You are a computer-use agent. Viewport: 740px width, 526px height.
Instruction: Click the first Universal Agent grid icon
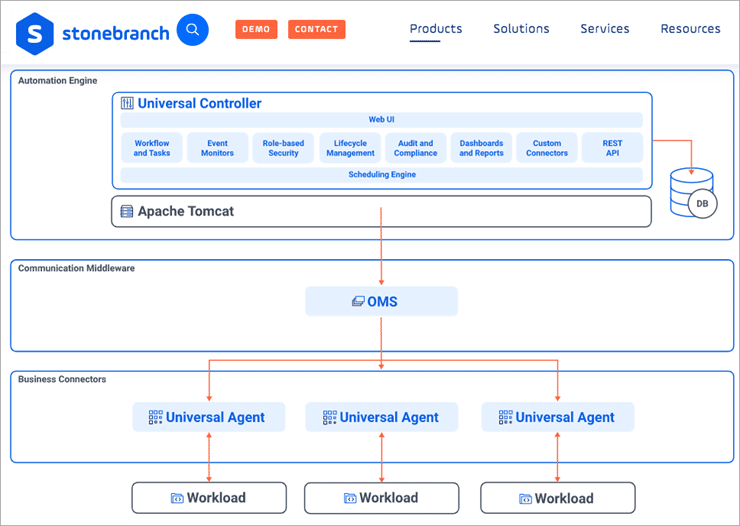pyautogui.click(x=156, y=417)
